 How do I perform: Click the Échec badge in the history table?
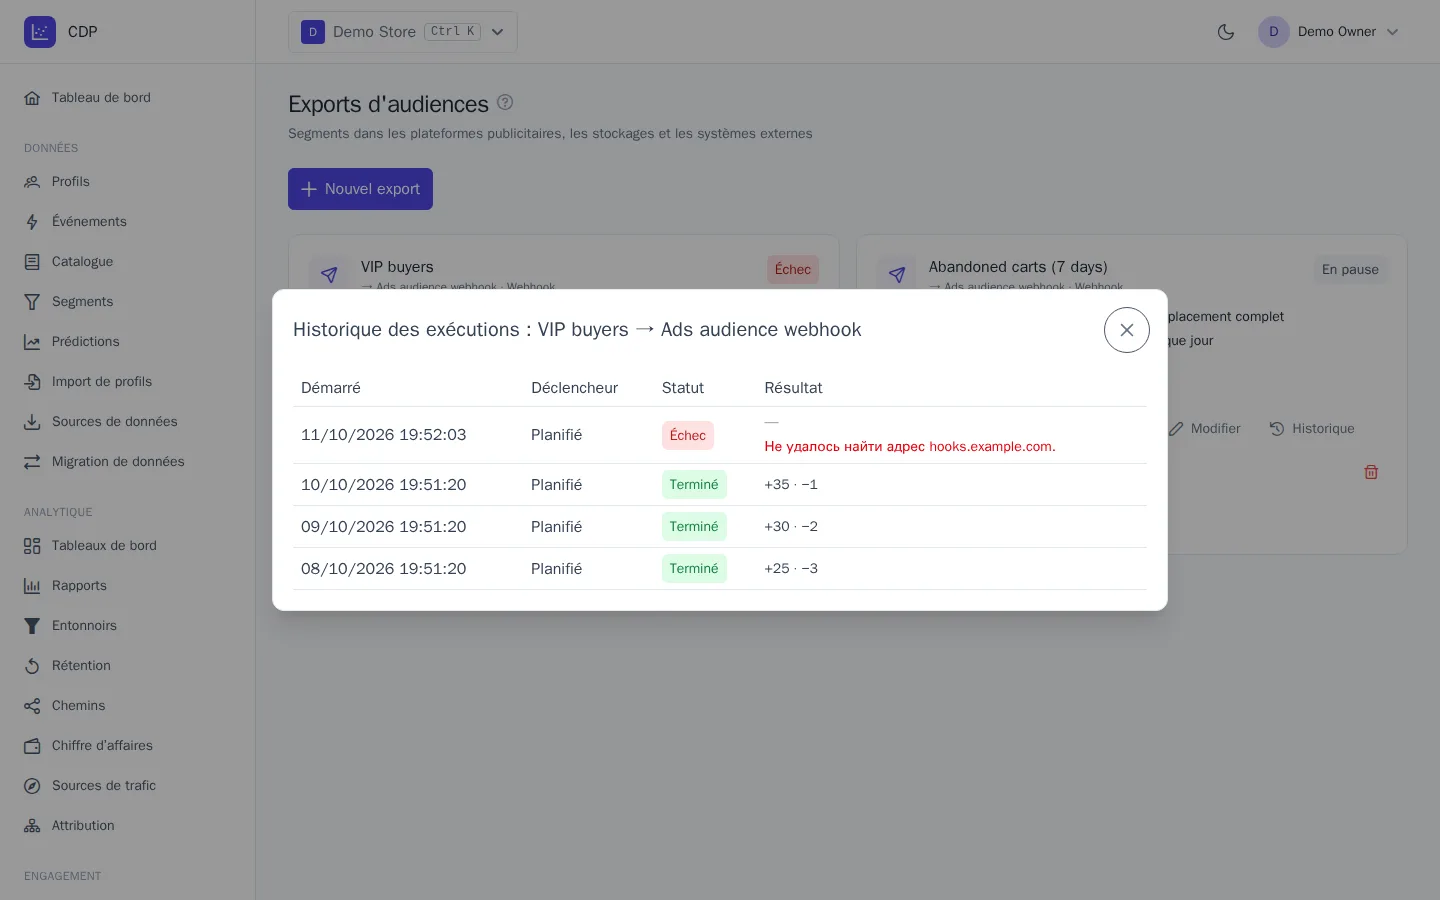click(x=688, y=435)
